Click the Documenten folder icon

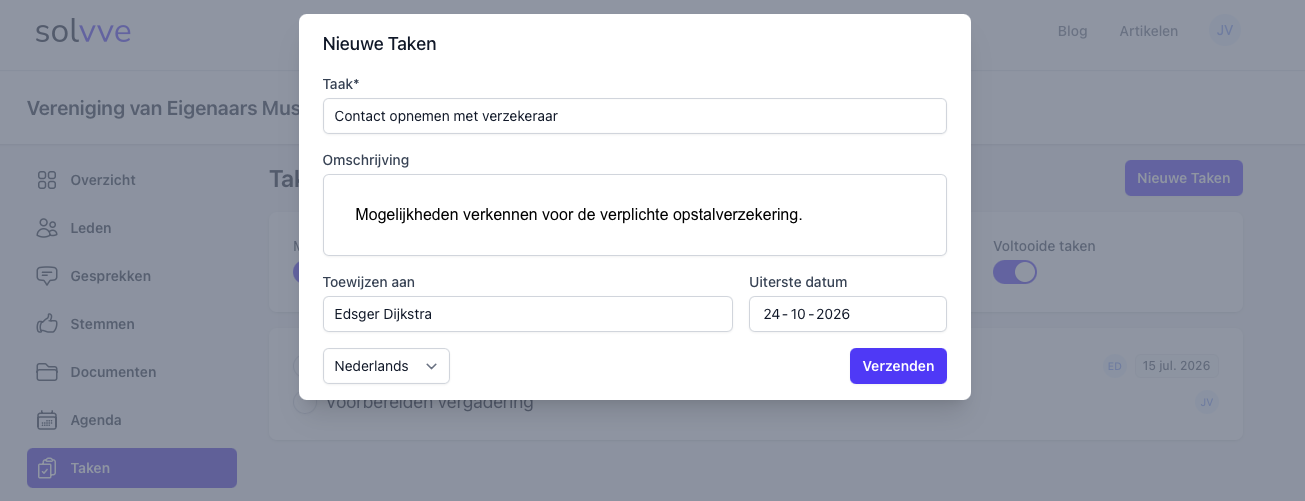click(x=47, y=372)
